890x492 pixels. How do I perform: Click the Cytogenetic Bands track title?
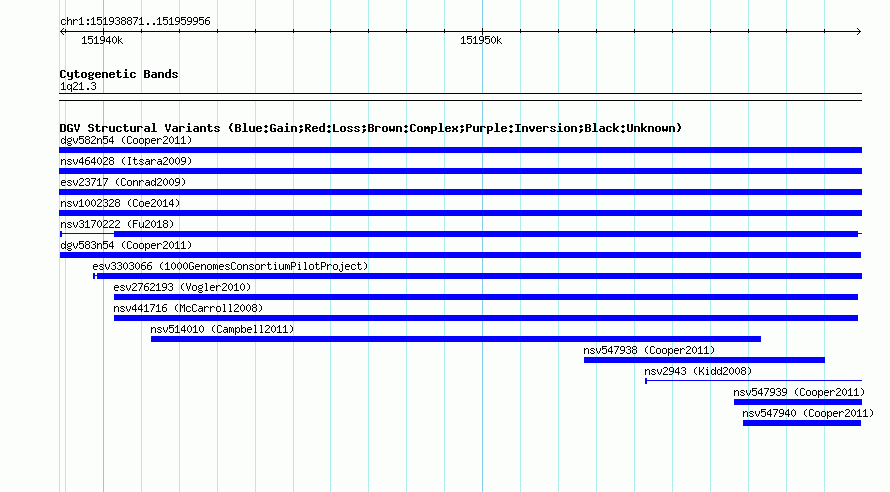(119, 74)
